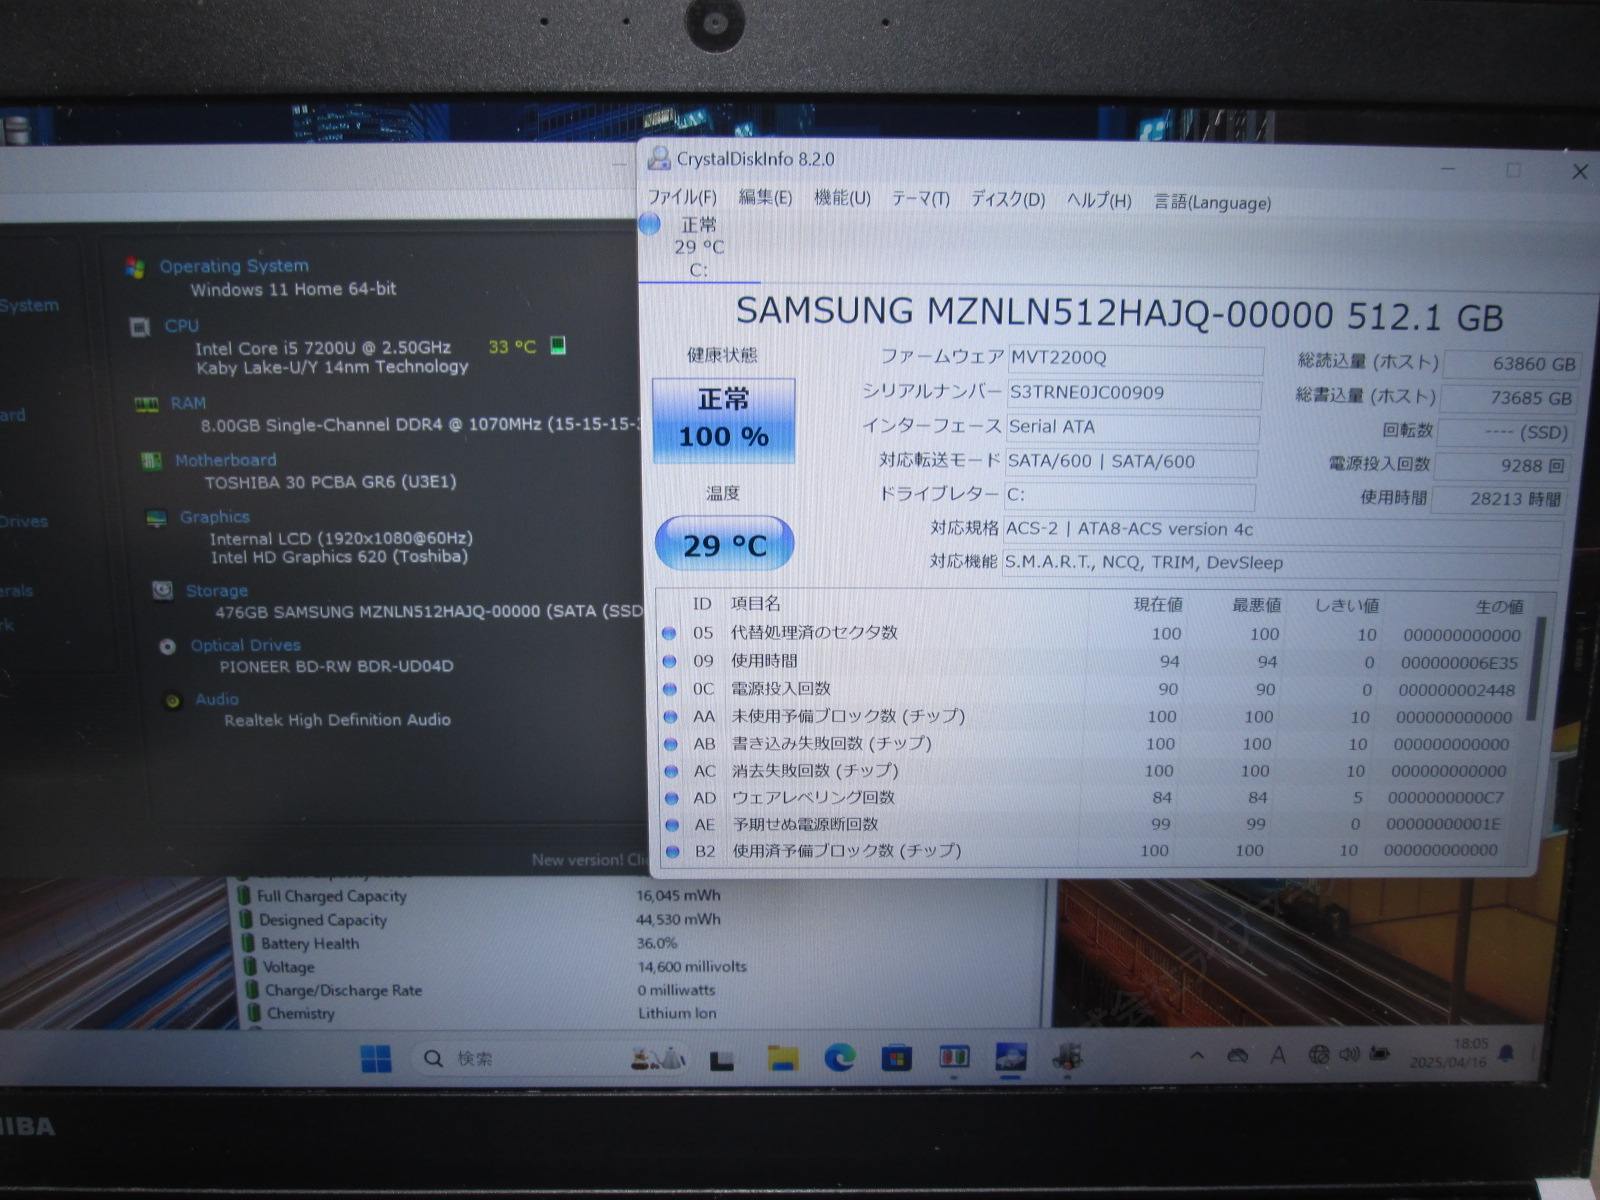The height and width of the screenshot is (1200, 1600).
Task: Select the C: disk status circle at top
Action: [650, 224]
